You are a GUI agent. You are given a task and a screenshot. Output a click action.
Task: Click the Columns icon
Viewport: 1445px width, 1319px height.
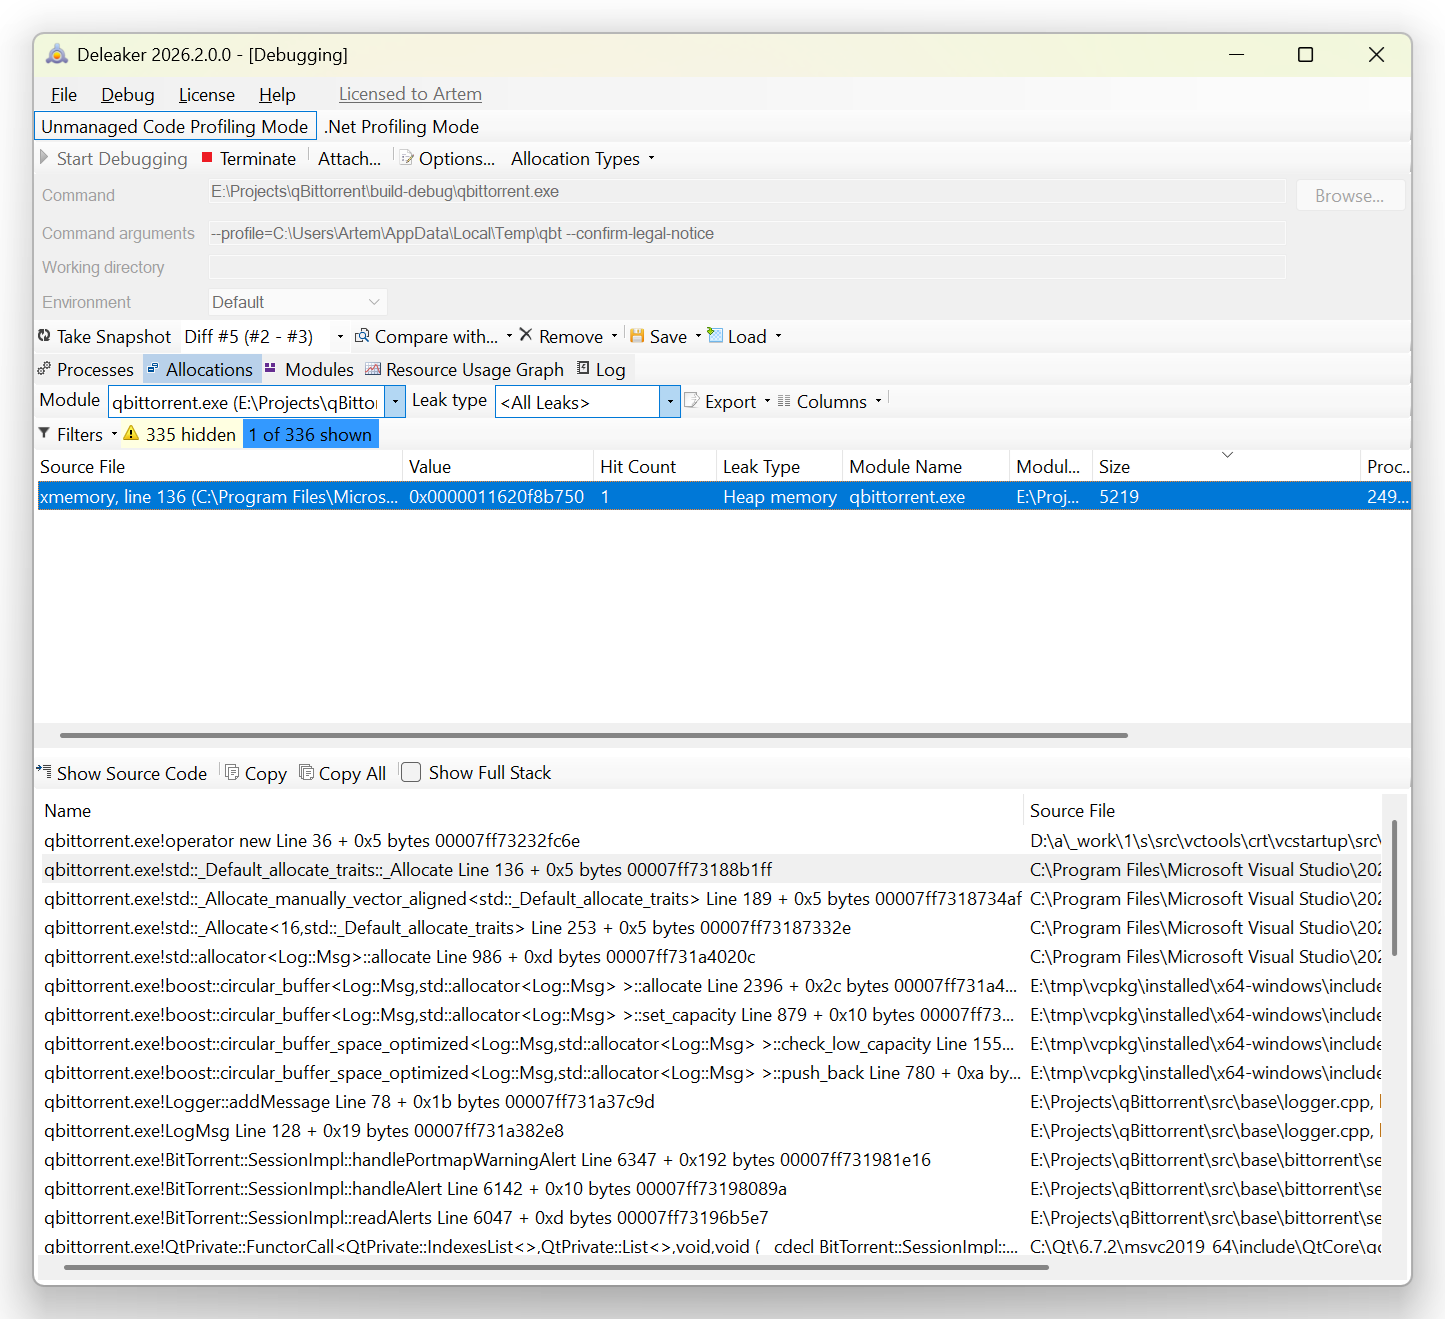click(784, 401)
